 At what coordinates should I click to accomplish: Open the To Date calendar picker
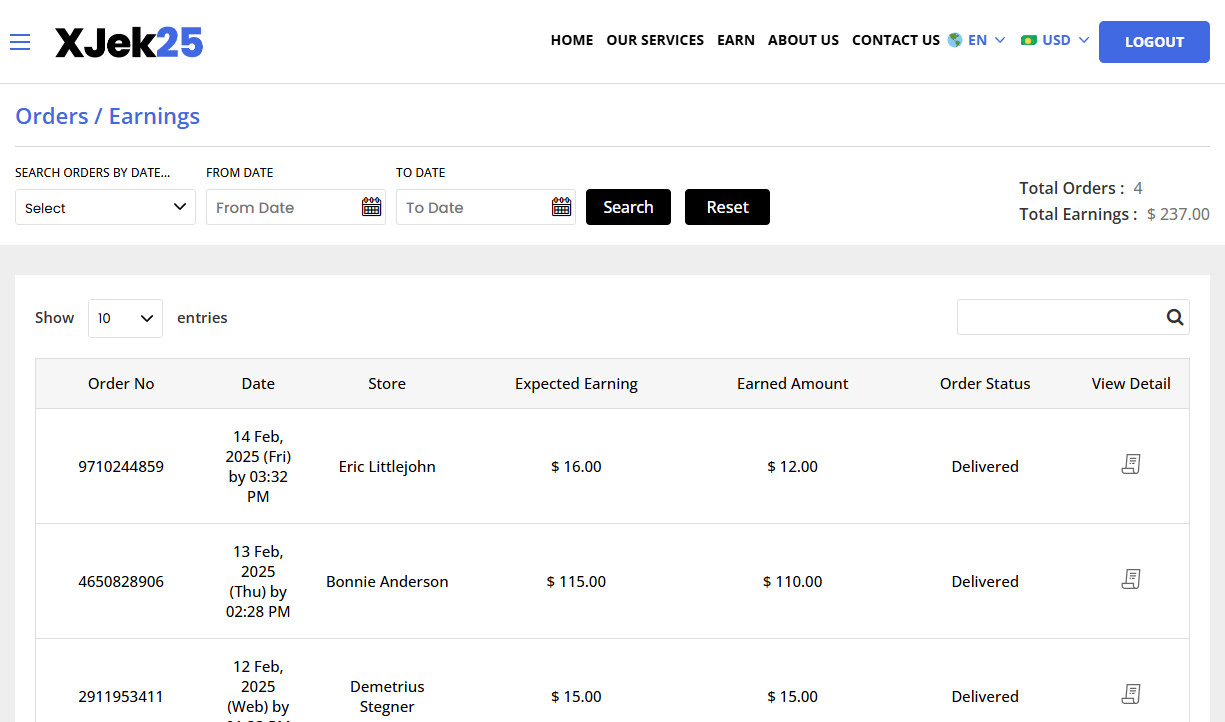[x=561, y=206]
